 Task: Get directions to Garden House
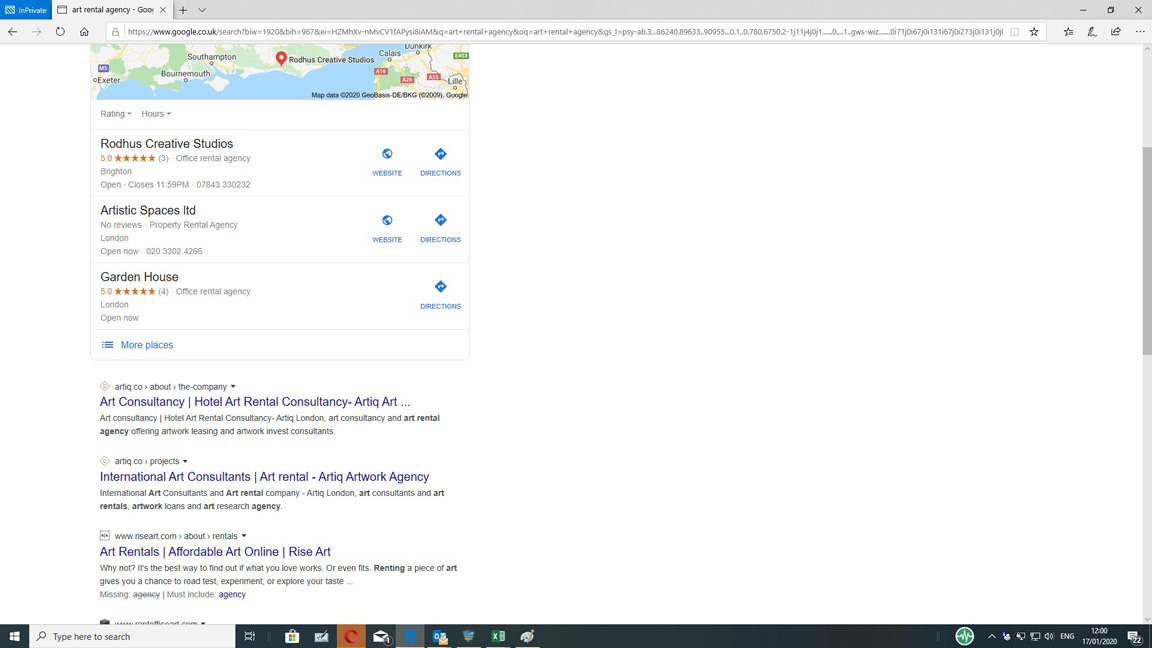(440, 288)
